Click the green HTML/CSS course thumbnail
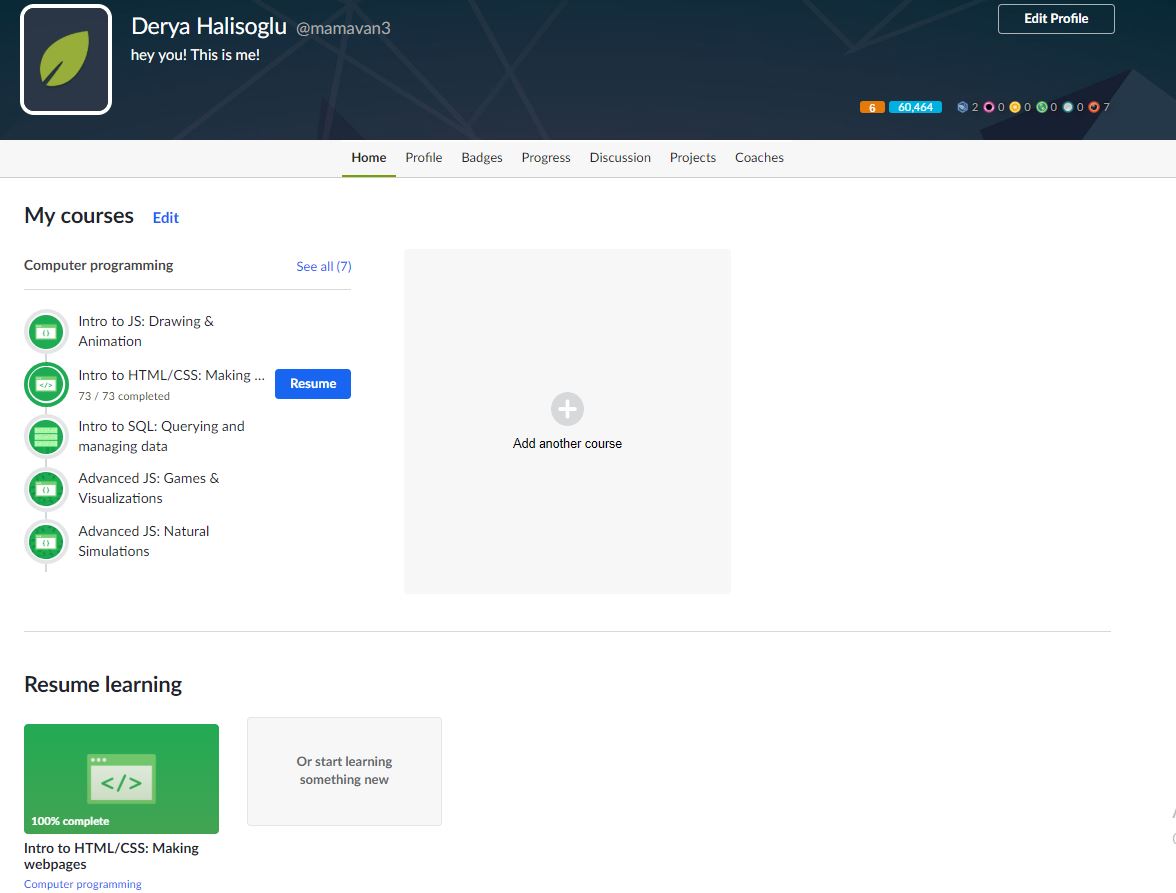The width and height of the screenshot is (1176, 893). coord(122,778)
